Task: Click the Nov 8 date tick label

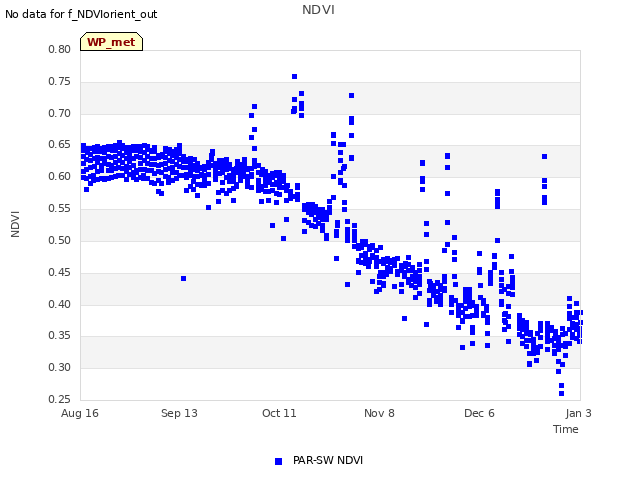Action: tap(379, 413)
